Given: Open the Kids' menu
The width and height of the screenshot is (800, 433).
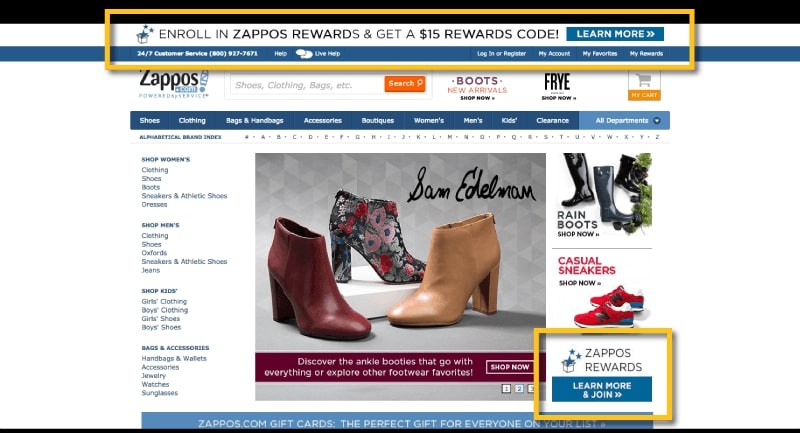Looking at the screenshot, I should pos(509,120).
